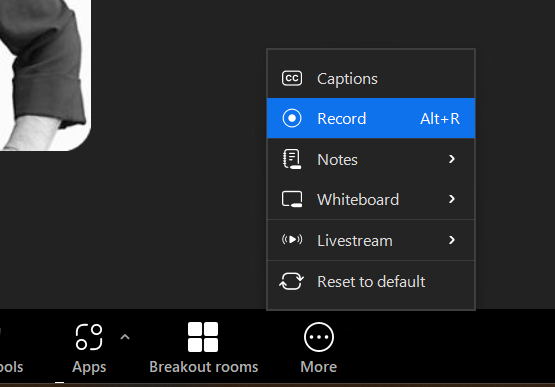
Task: Click the More label in toolbar
Action: pos(319,367)
